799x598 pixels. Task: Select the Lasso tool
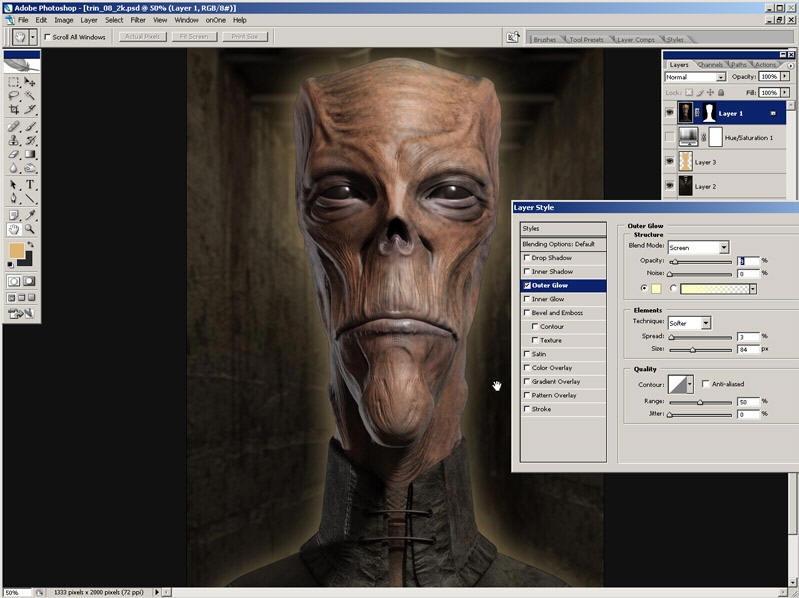tap(14, 95)
